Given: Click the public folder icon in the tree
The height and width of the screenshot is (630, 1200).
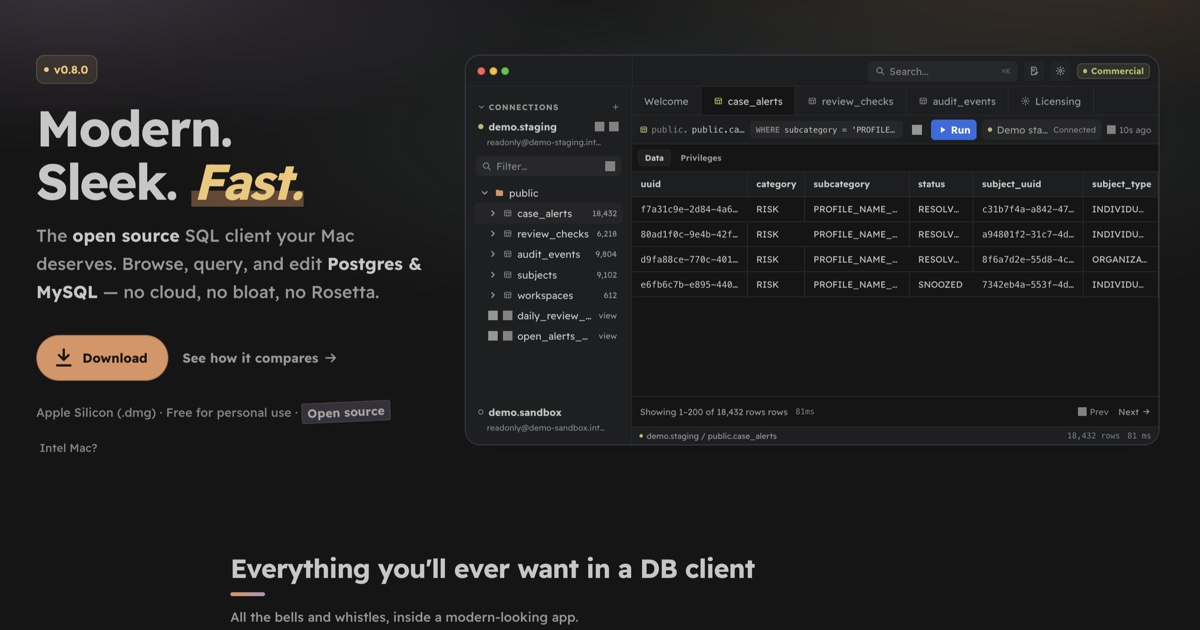Looking at the screenshot, I should pyautogui.click(x=499, y=193).
